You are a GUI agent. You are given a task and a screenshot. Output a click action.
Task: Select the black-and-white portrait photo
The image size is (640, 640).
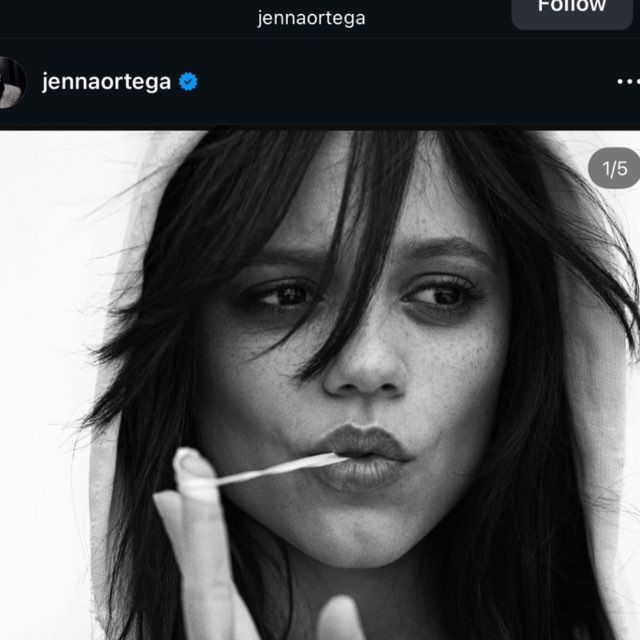pyautogui.click(x=320, y=385)
